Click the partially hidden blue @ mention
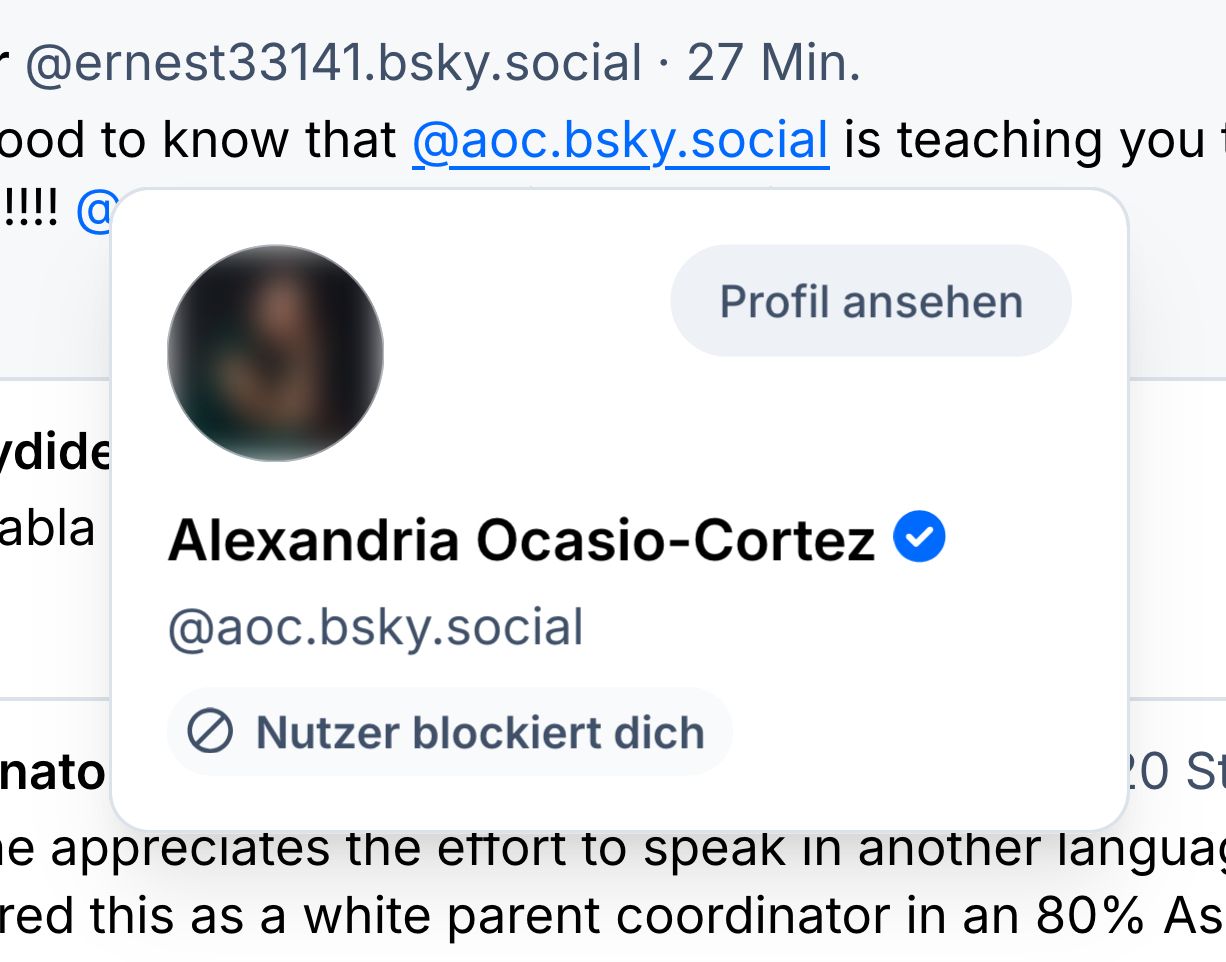This screenshot has height=962, width=1226. tap(93, 211)
